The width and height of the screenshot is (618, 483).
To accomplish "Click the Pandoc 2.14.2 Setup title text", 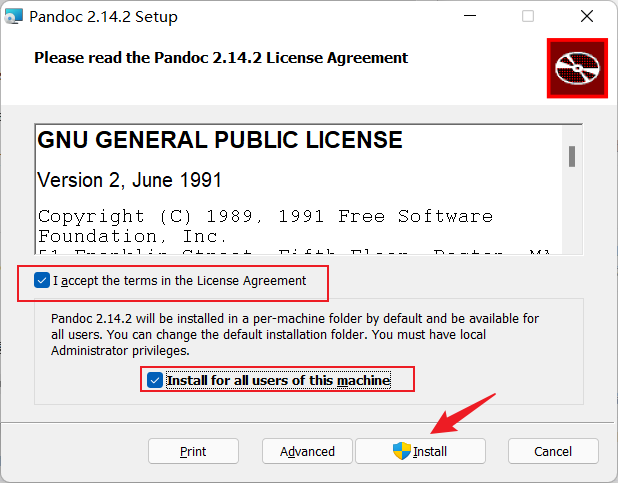I will pos(103,17).
